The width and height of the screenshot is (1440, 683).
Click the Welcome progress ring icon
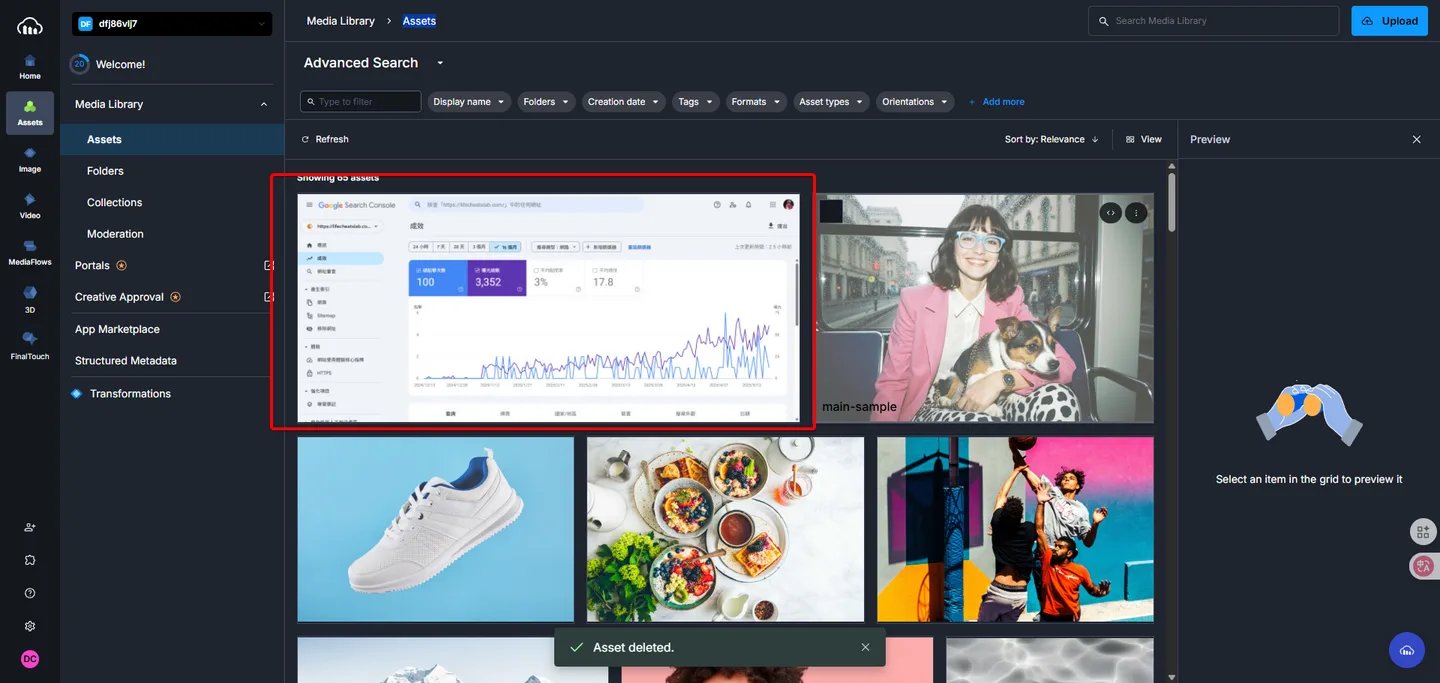click(79, 64)
